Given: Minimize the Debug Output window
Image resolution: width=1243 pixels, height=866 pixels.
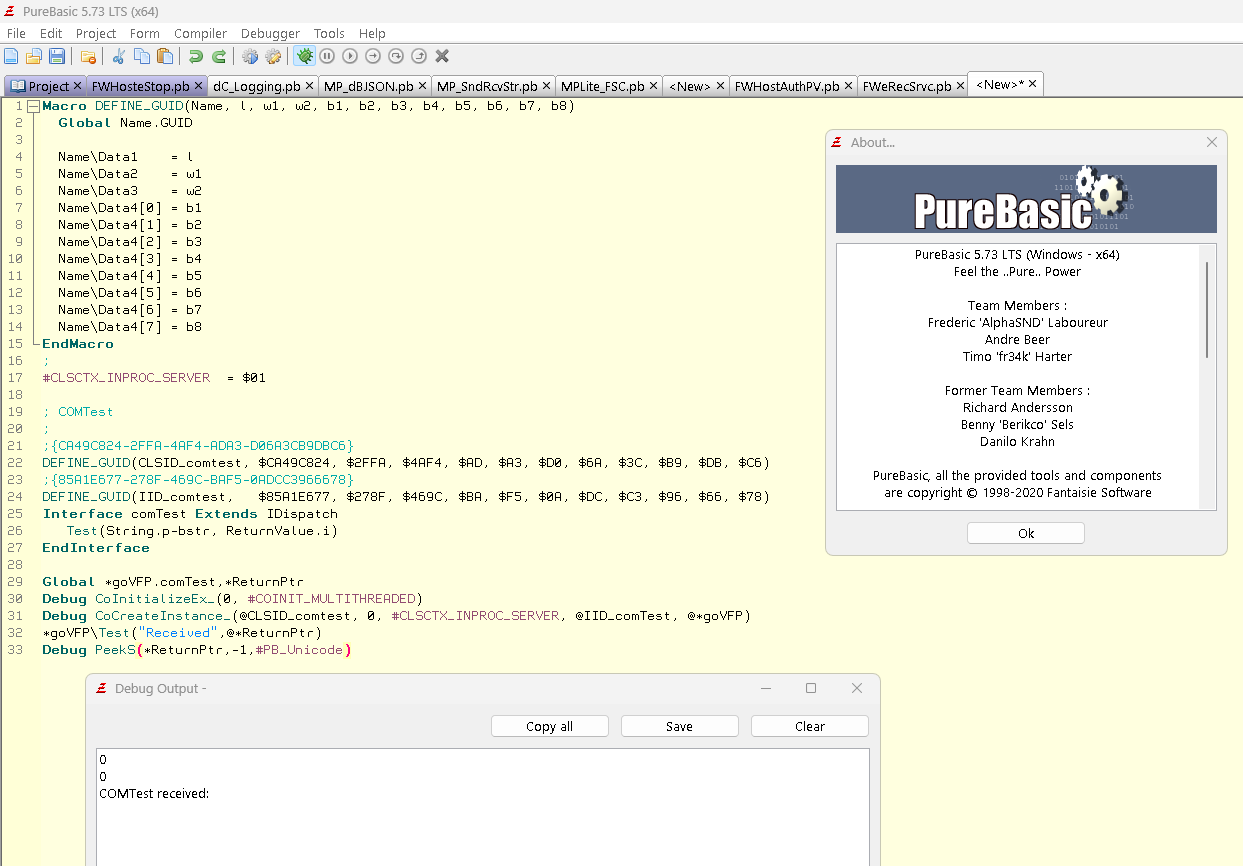Looking at the screenshot, I should click(766, 688).
